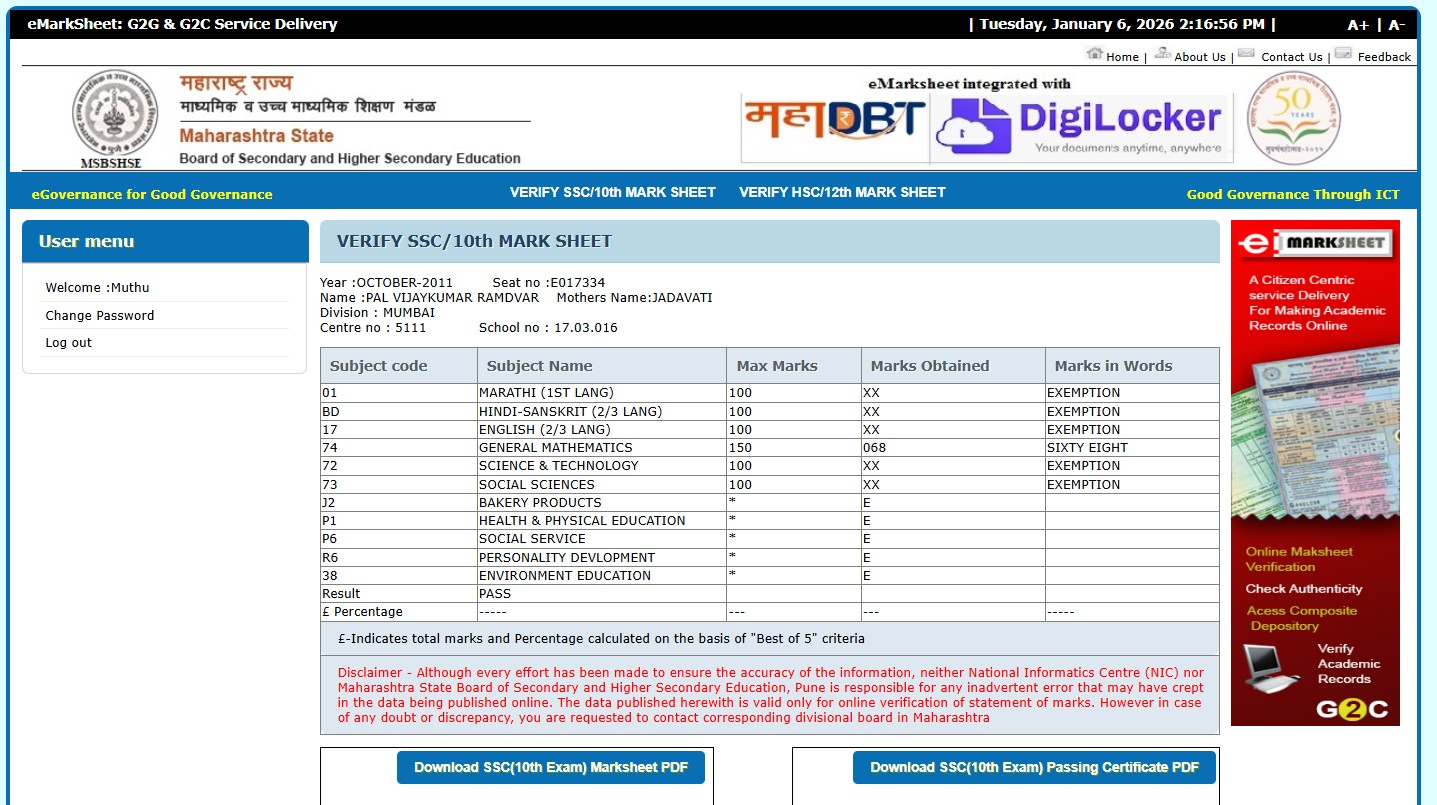
Task: Log out from the User menu
Action: (68, 342)
